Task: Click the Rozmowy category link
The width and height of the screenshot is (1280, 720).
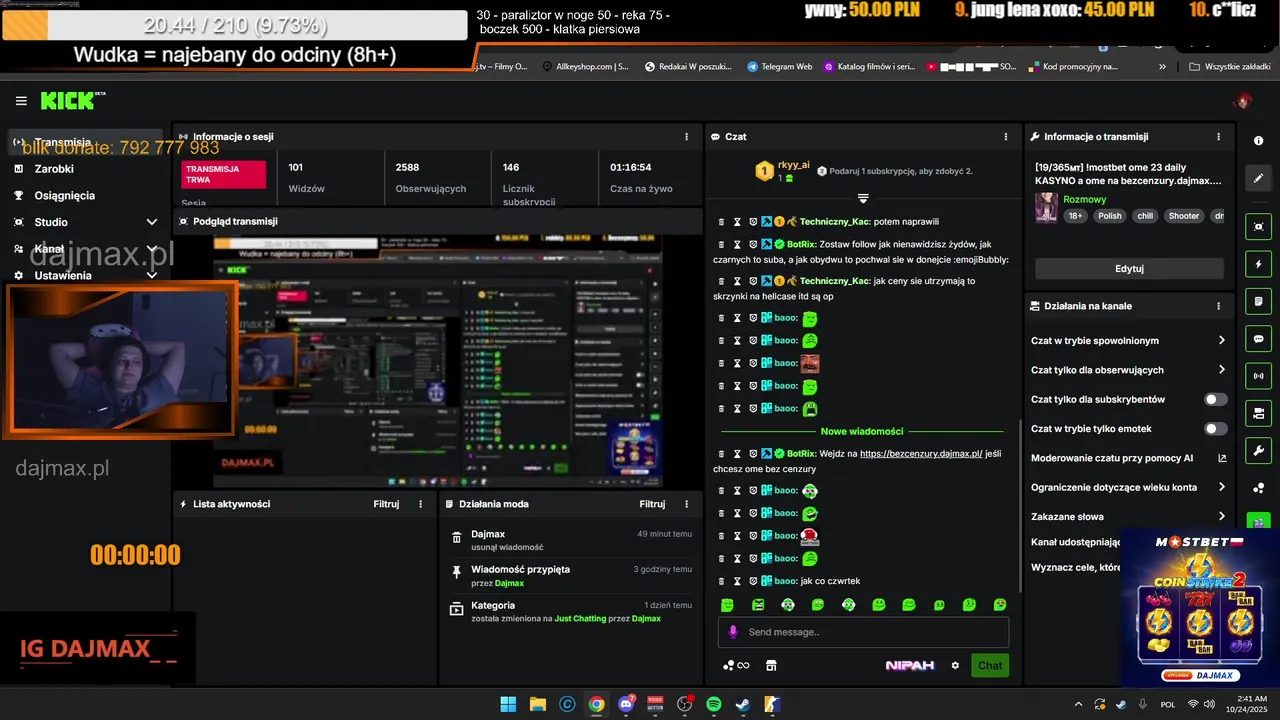Action: coord(1085,199)
